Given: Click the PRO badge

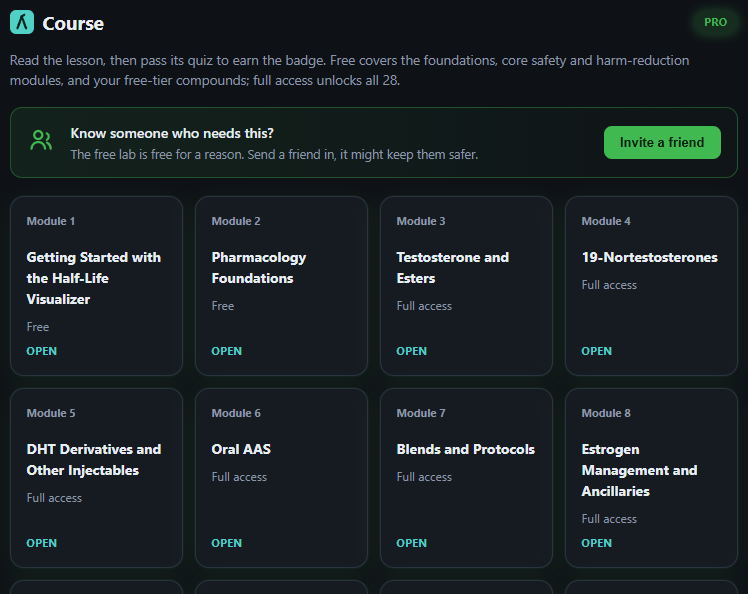Looking at the screenshot, I should [x=715, y=22].
